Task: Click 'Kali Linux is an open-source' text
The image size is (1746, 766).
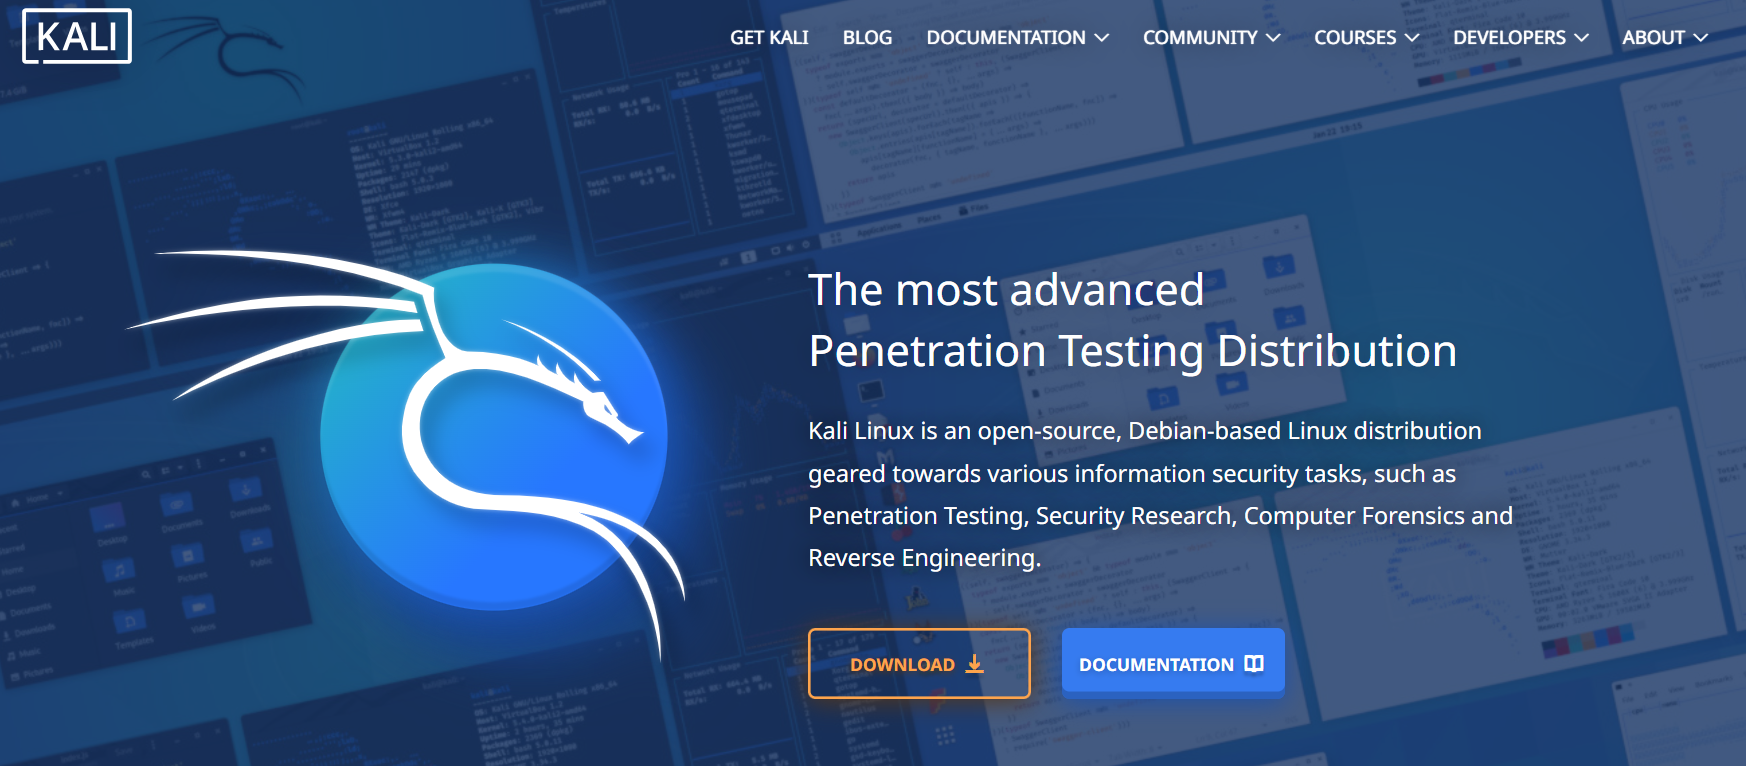Action: pyautogui.click(x=965, y=431)
